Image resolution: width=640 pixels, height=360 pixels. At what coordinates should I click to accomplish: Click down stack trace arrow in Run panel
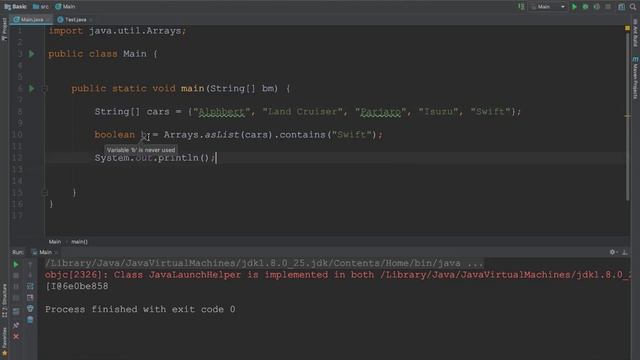(30, 276)
